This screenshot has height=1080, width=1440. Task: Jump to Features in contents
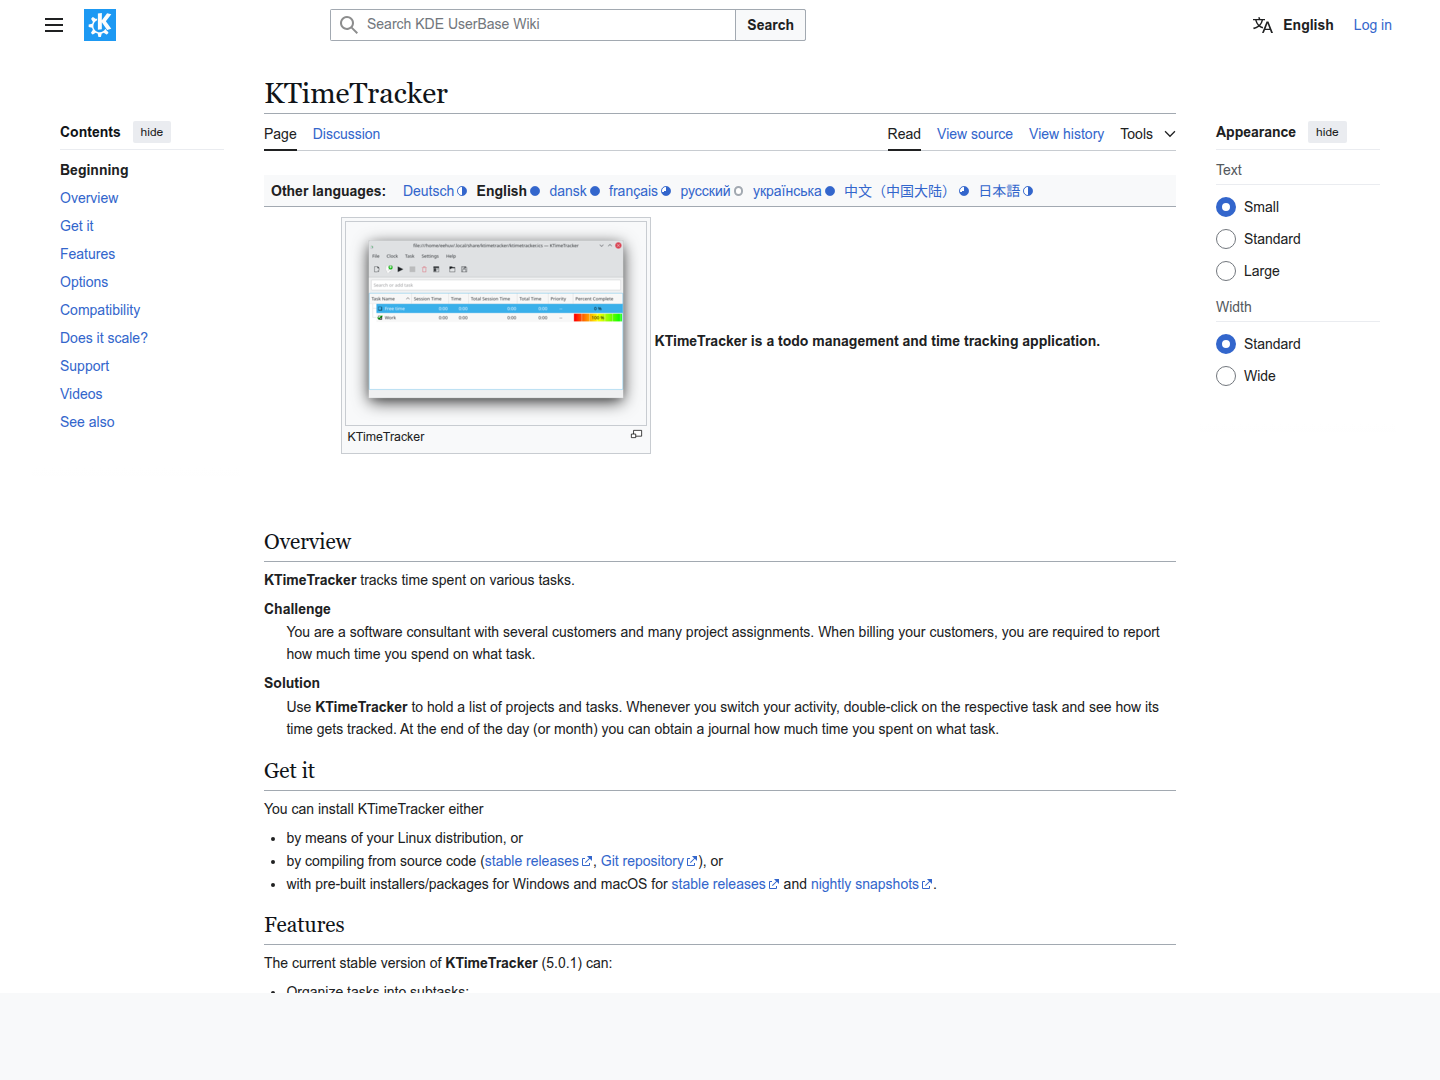click(87, 254)
